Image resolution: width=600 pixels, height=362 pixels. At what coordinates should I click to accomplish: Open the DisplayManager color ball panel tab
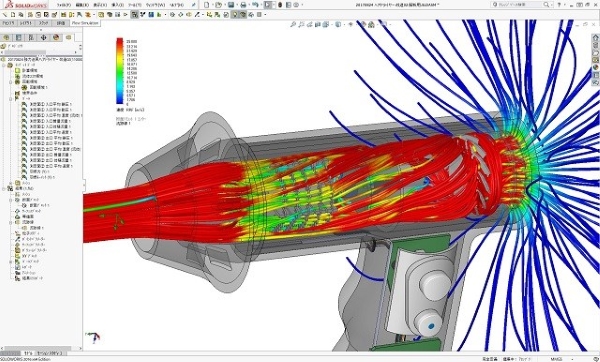[x=56, y=38]
